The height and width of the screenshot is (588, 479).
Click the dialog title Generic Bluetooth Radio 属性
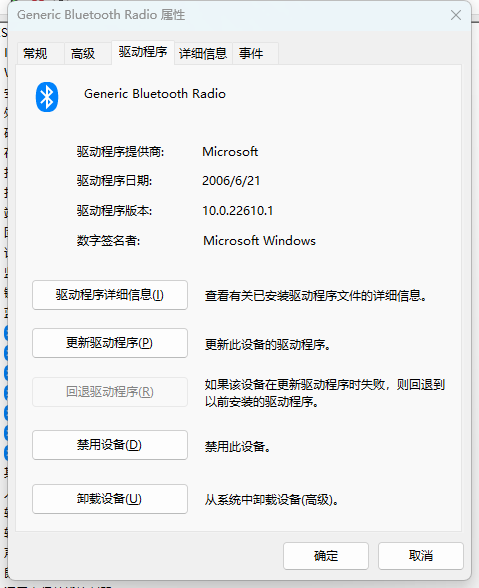[101, 15]
